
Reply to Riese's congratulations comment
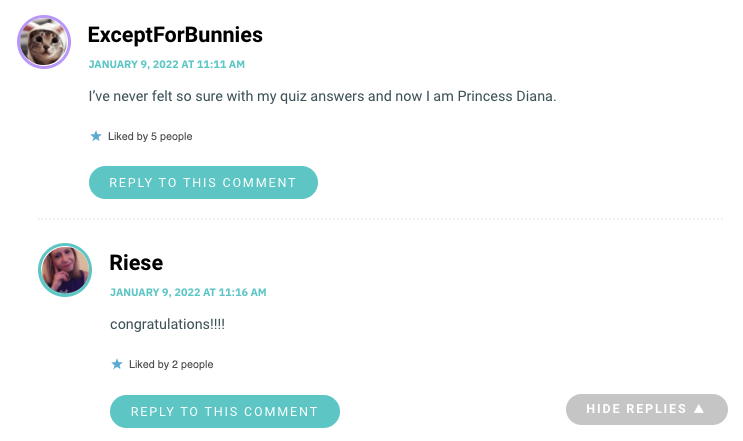click(x=225, y=412)
